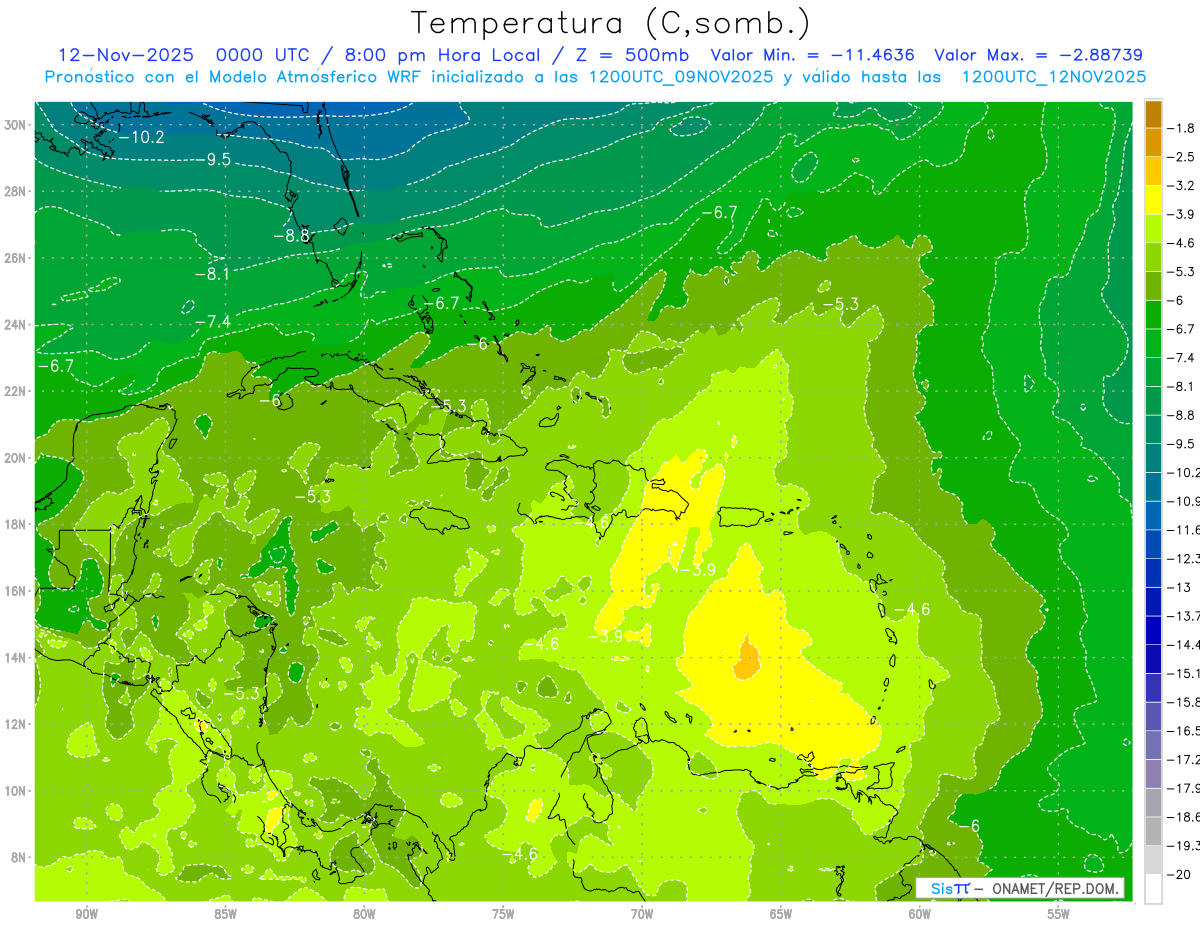The height and width of the screenshot is (927, 1200).
Task: Click the "70W" longitude label
Action: 642,914
